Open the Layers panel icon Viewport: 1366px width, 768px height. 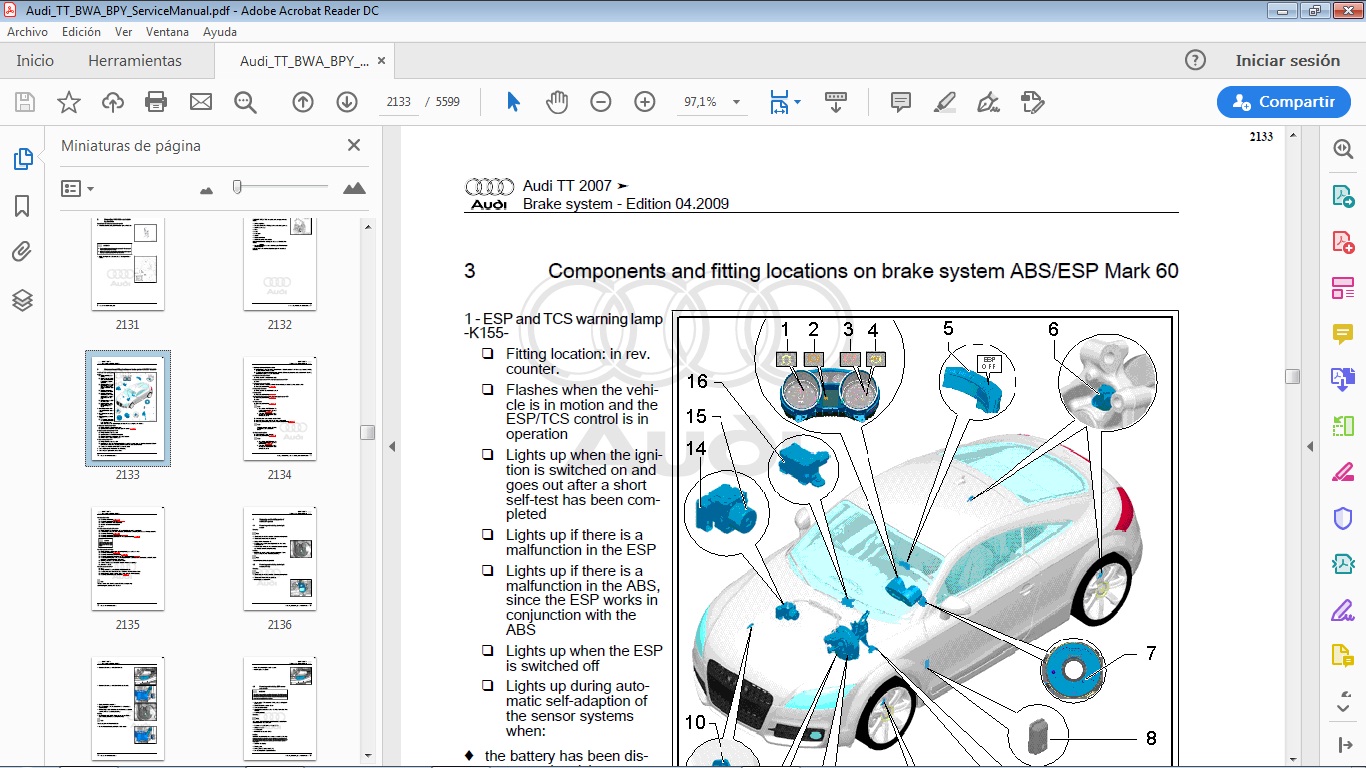(22, 300)
